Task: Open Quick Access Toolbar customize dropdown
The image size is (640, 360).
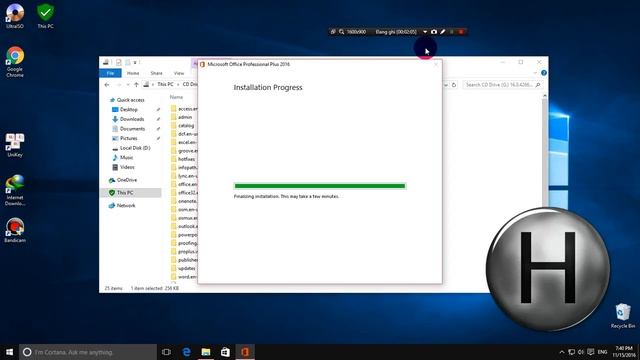Action: (x=135, y=62)
